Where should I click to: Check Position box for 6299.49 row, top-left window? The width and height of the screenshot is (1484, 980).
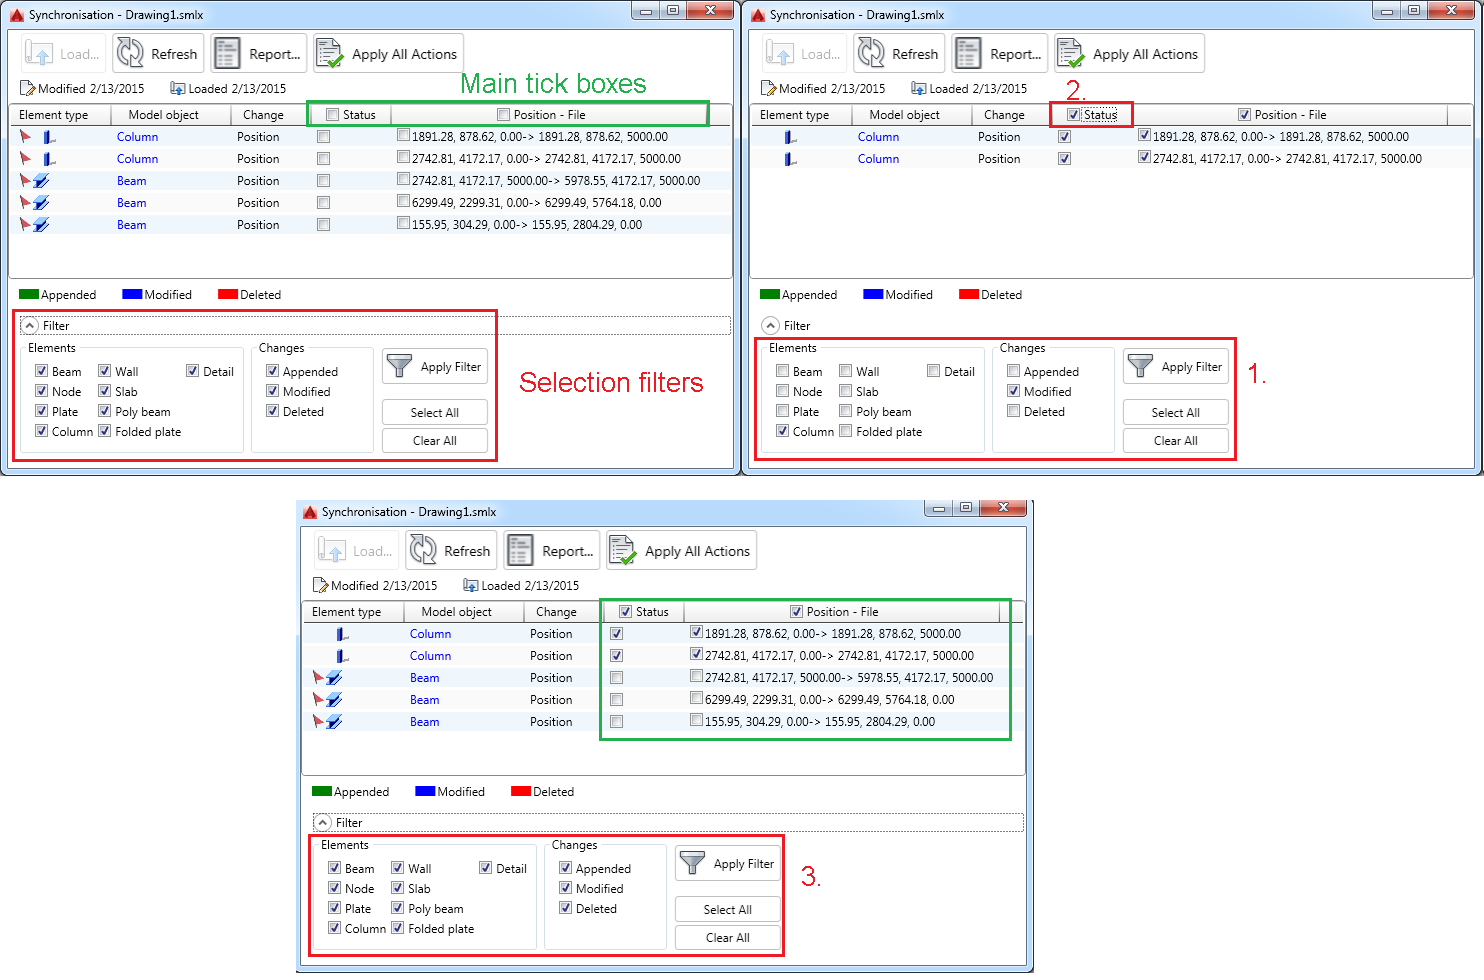click(403, 201)
